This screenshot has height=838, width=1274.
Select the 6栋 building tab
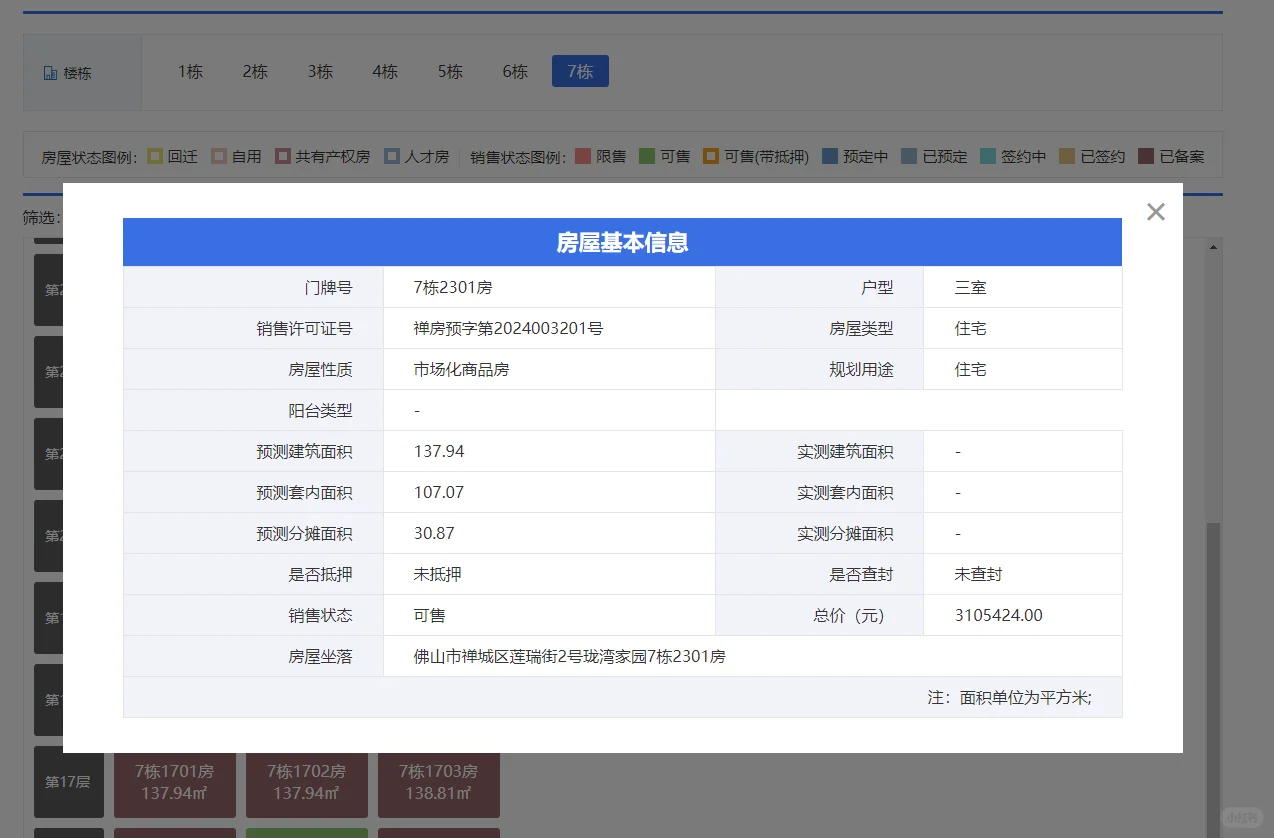(x=515, y=72)
